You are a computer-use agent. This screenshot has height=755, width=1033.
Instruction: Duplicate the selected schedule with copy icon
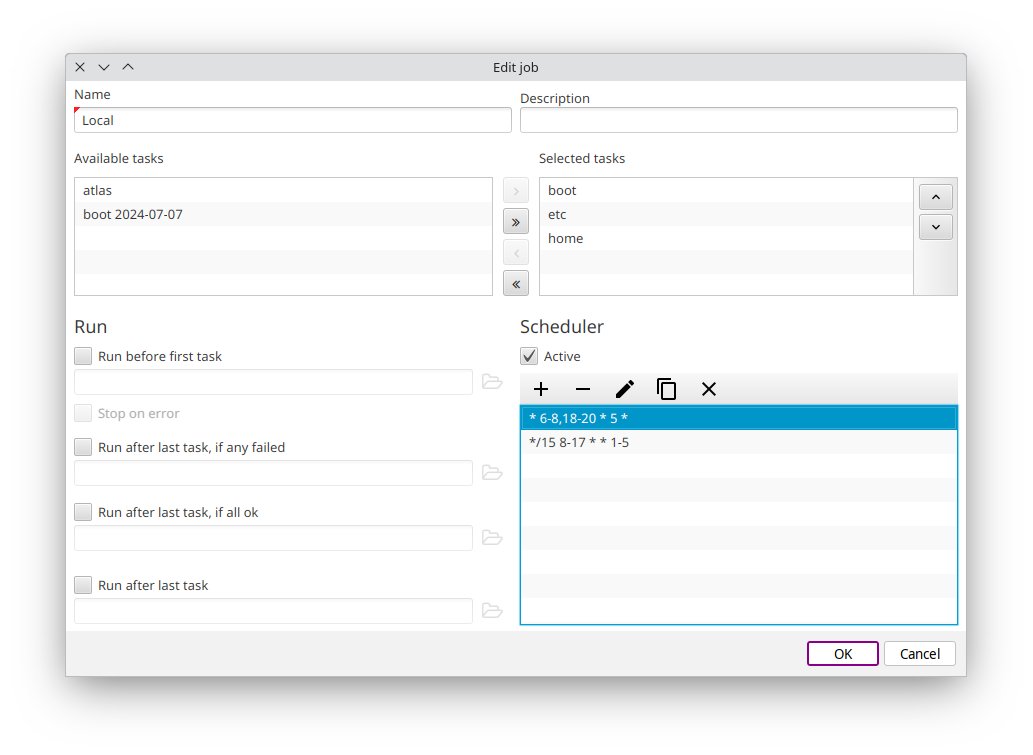point(667,389)
